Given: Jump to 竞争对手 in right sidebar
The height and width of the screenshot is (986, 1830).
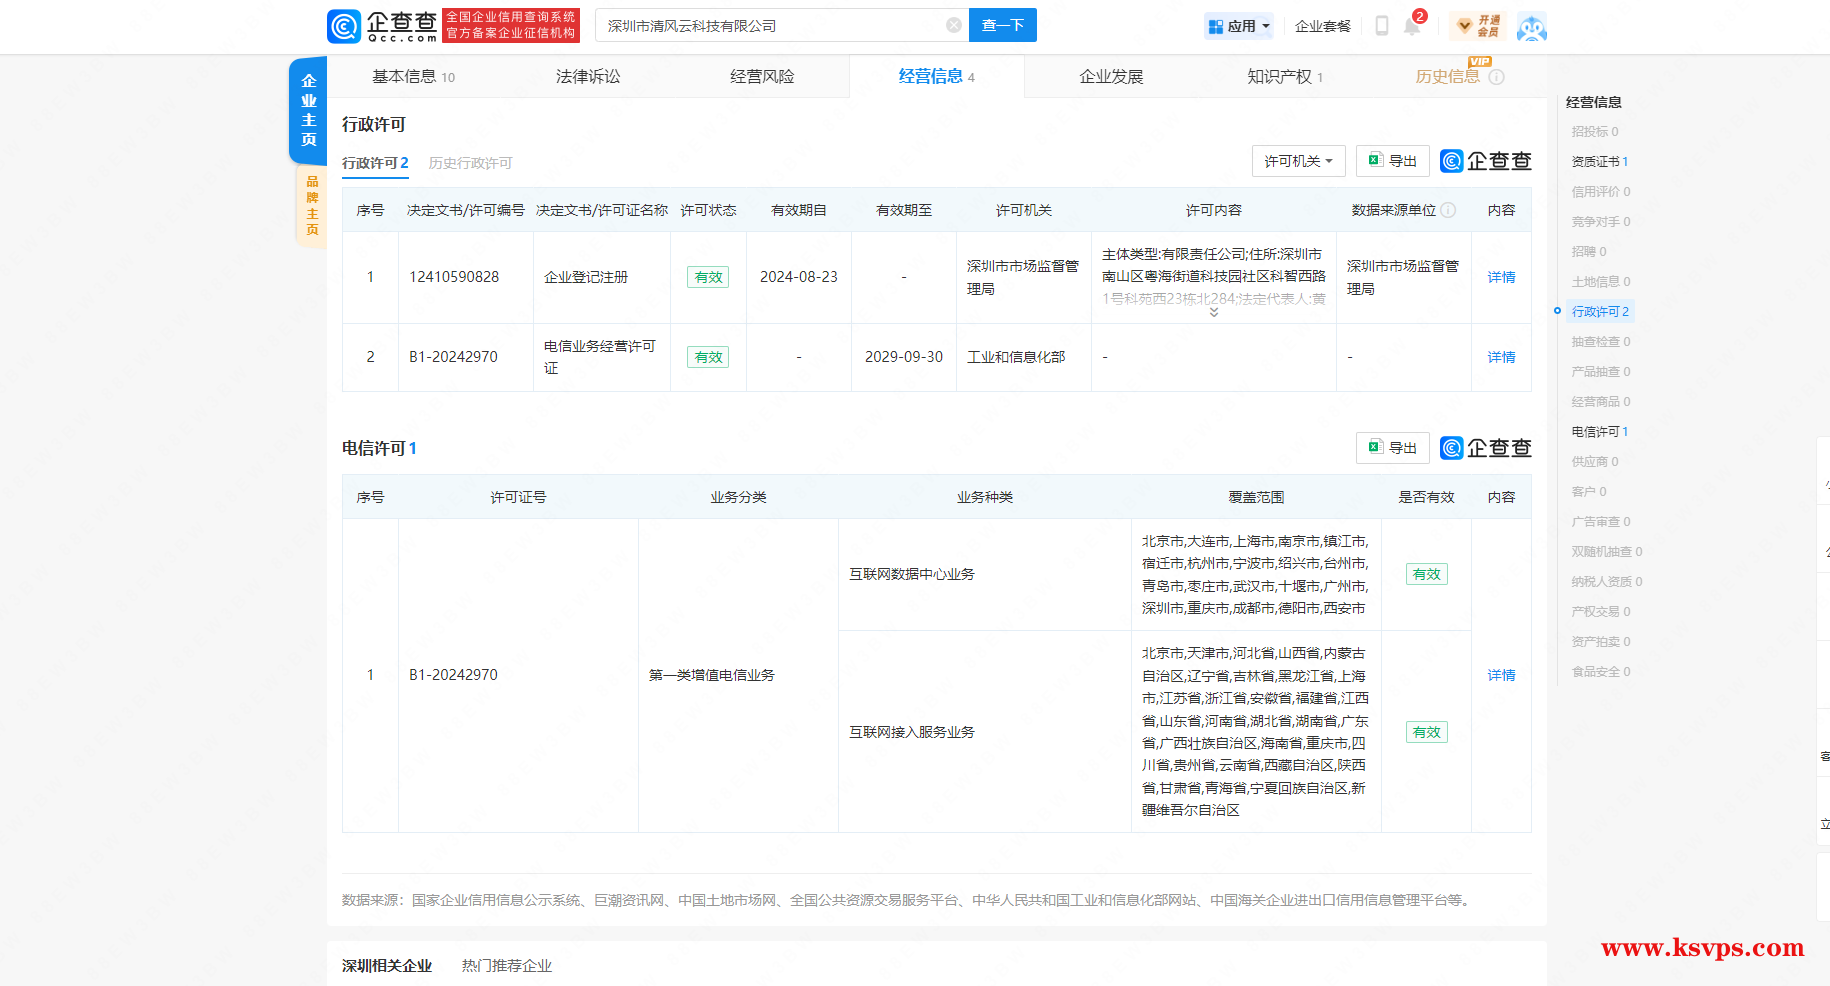Looking at the screenshot, I should click(x=1600, y=221).
